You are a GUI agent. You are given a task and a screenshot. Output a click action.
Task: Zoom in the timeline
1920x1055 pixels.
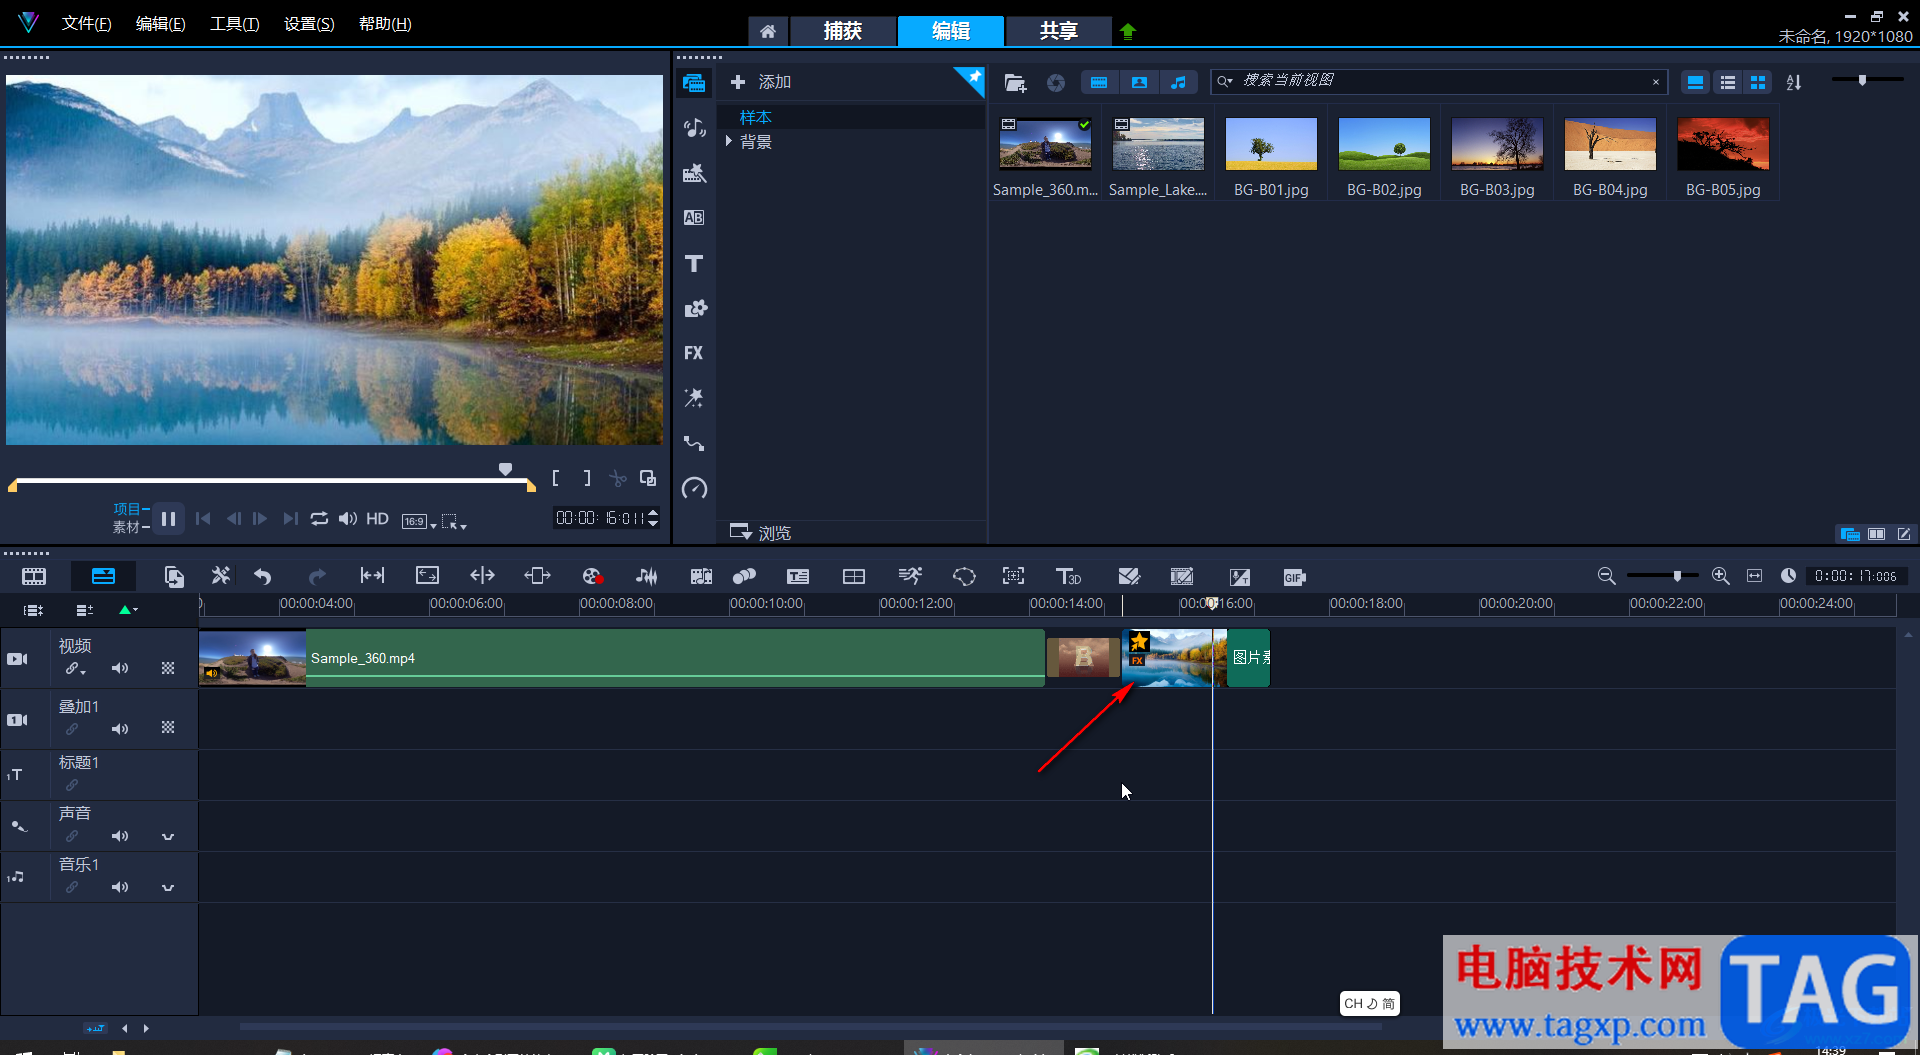(x=1720, y=576)
